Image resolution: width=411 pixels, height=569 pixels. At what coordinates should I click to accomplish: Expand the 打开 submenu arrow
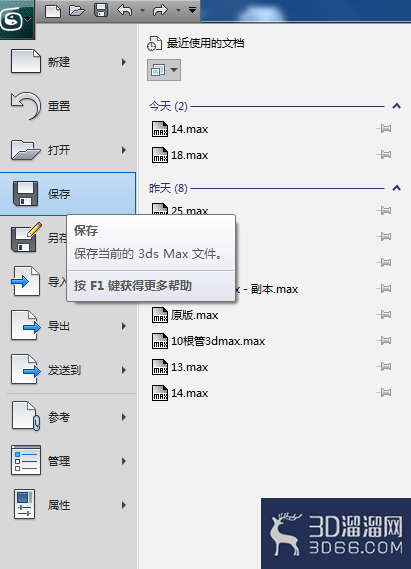click(124, 150)
